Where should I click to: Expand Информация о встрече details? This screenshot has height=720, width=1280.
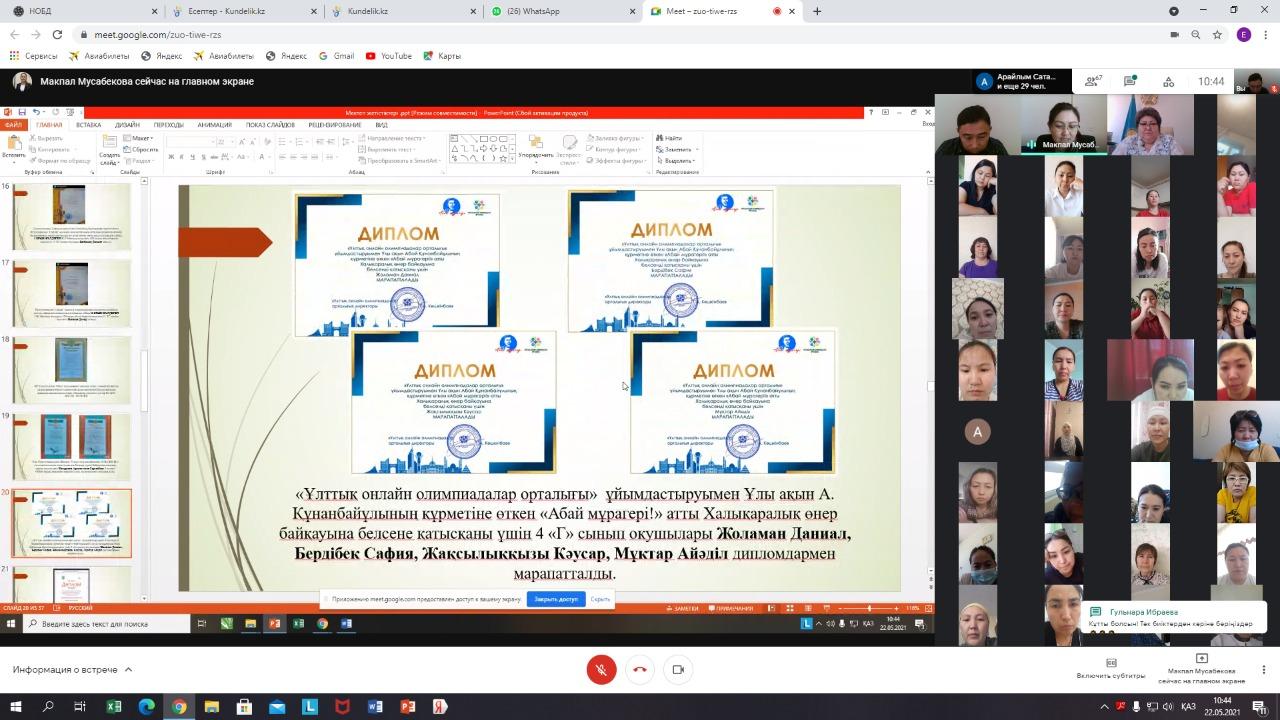click(x=72, y=670)
